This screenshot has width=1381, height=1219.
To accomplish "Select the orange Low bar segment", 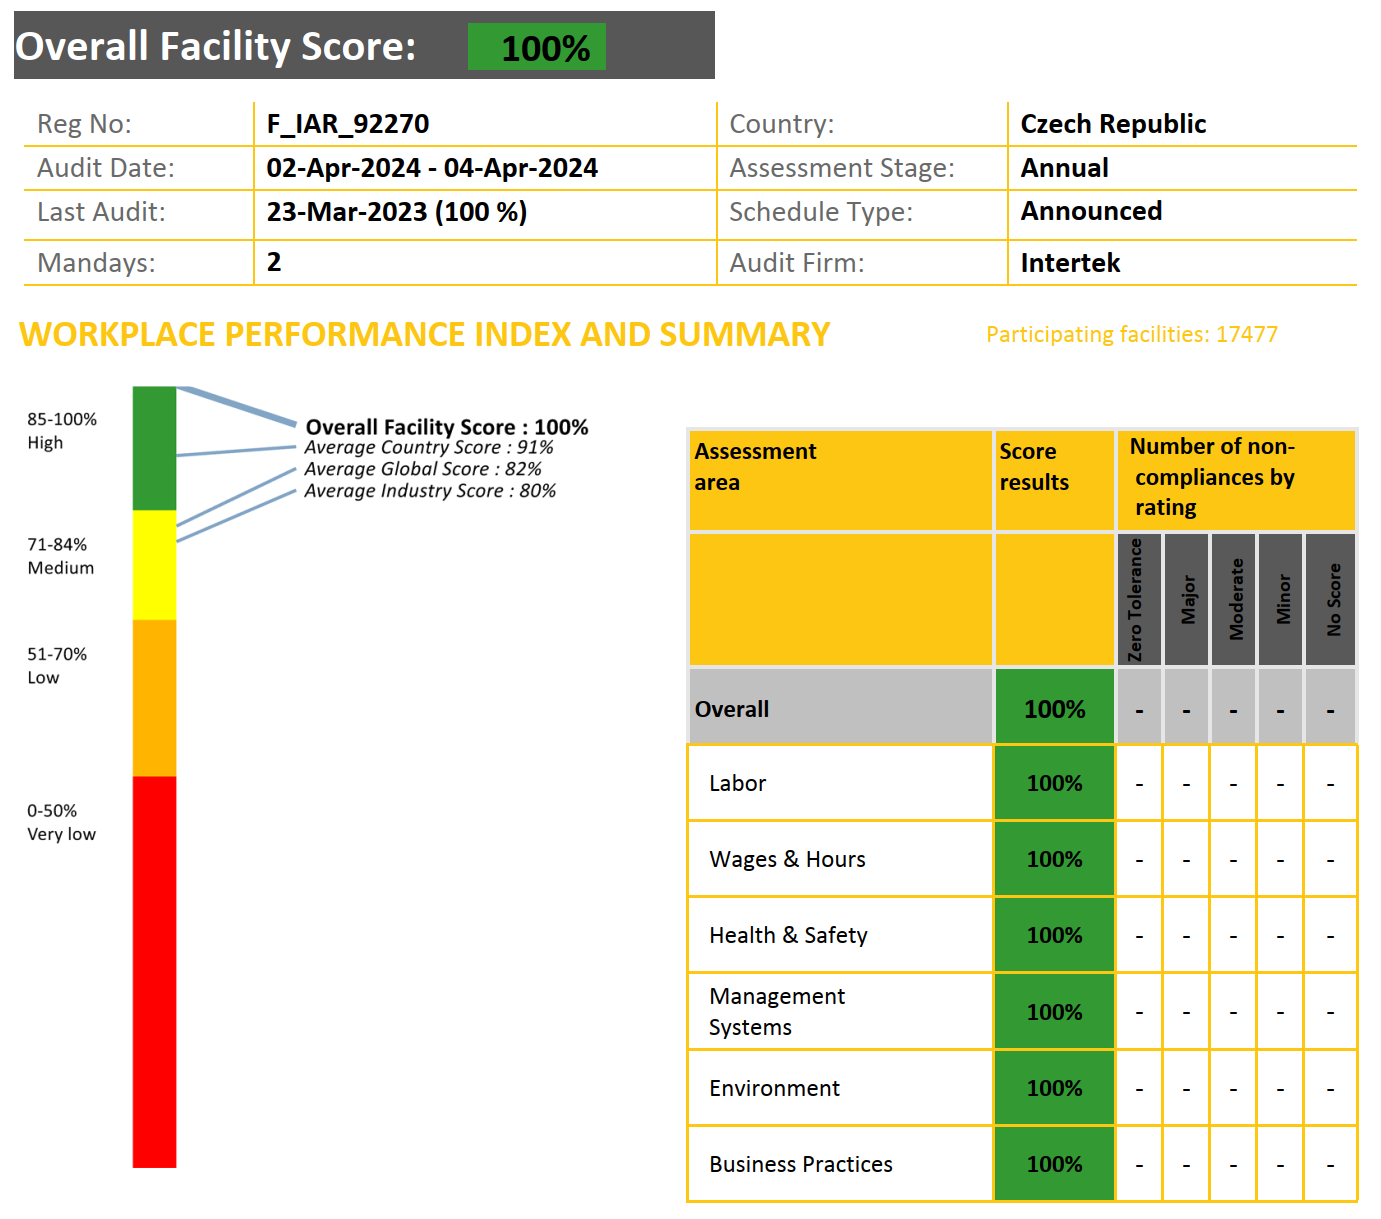I will [x=154, y=697].
